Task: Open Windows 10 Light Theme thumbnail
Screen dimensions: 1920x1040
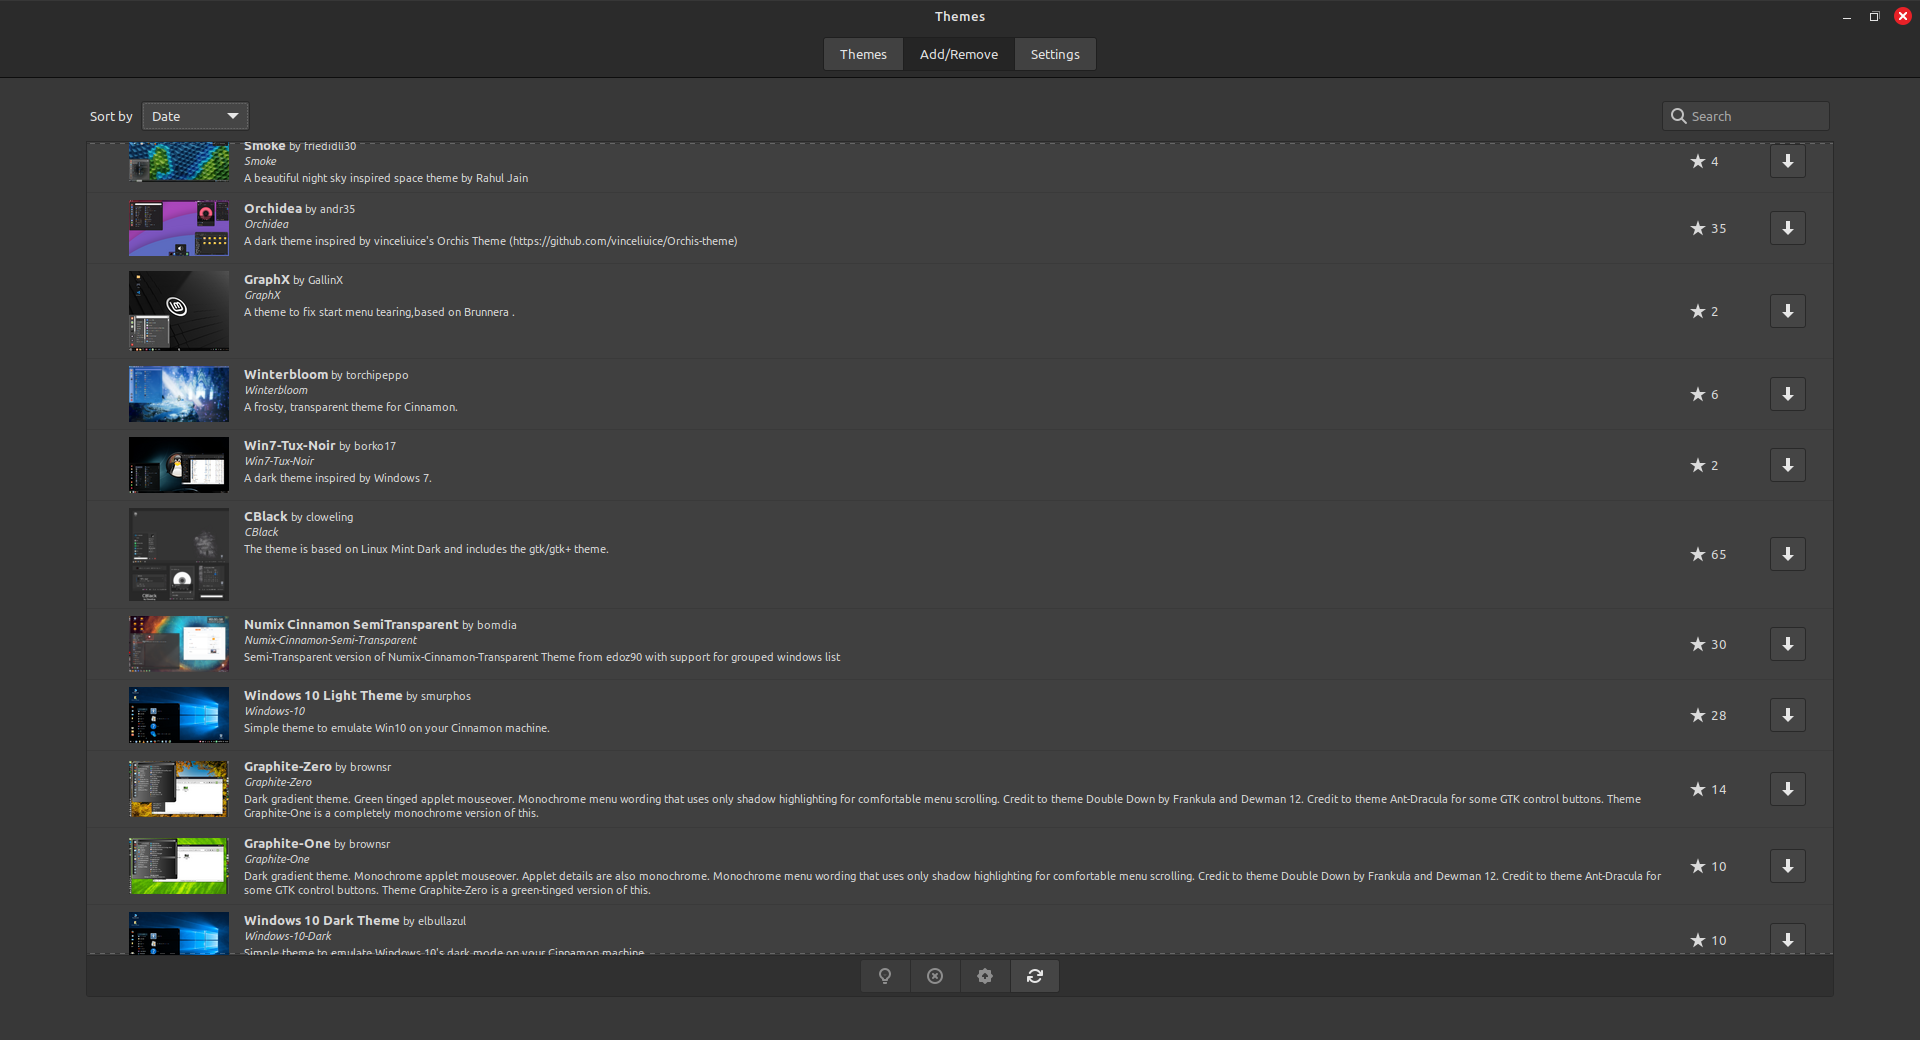Action: point(179,715)
